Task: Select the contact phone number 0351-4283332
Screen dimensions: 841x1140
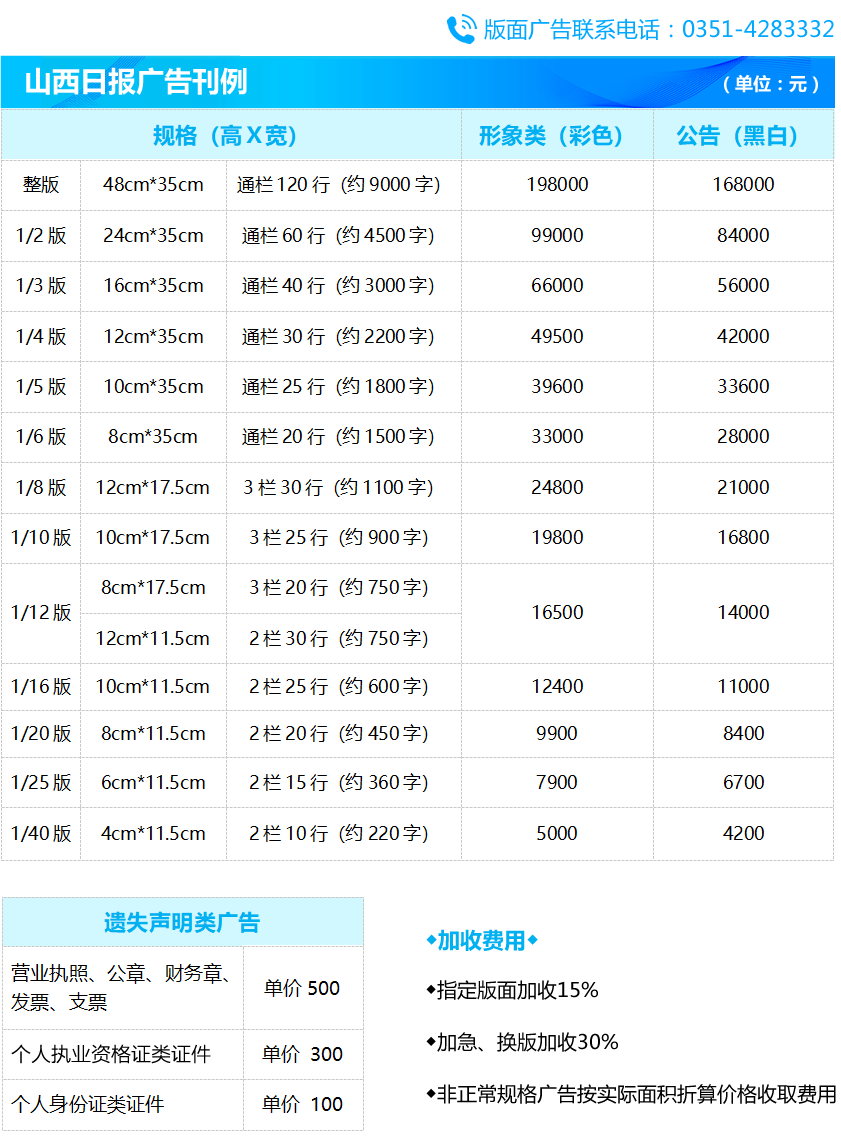Action: tap(758, 29)
